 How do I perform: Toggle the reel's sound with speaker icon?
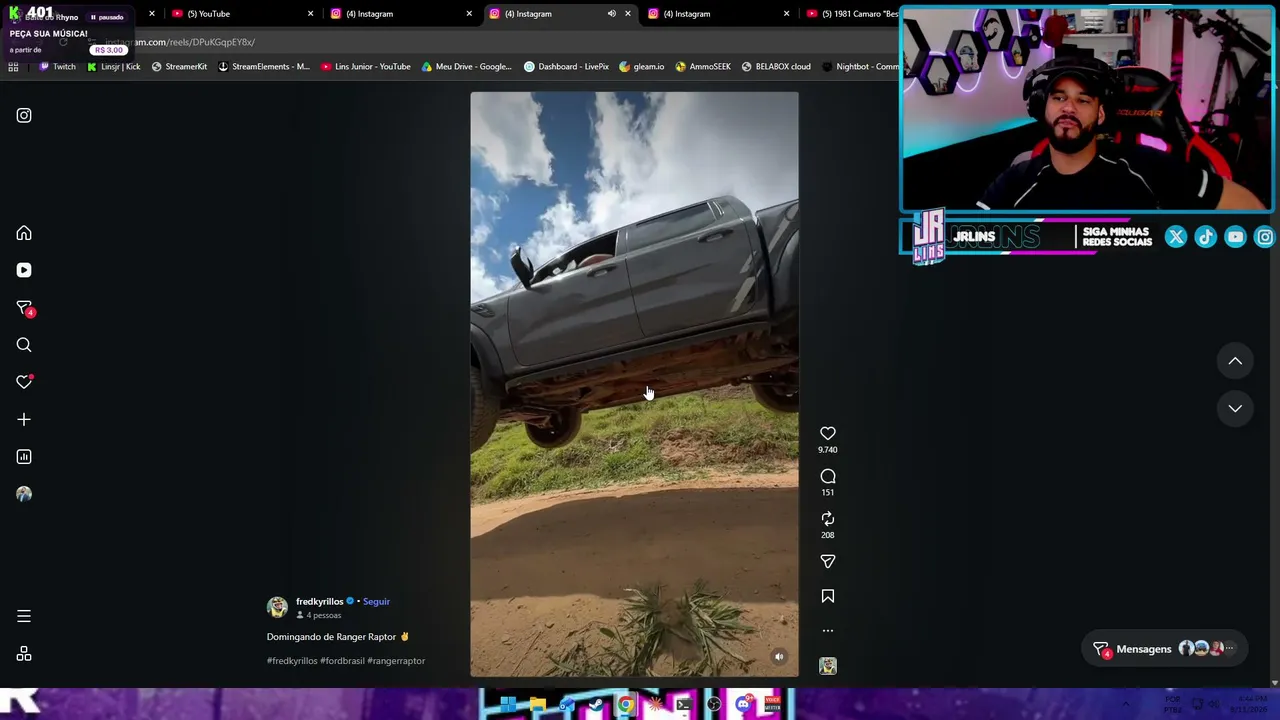click(779, 657)
